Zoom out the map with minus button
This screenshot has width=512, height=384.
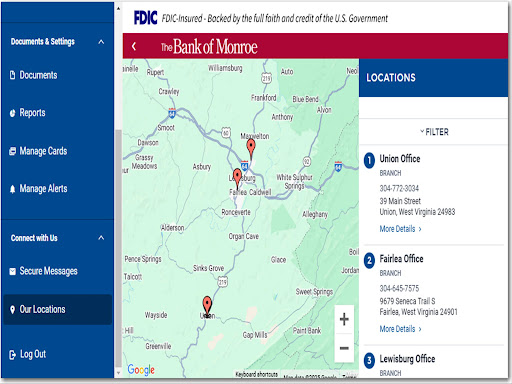click(x=344, y=348)
